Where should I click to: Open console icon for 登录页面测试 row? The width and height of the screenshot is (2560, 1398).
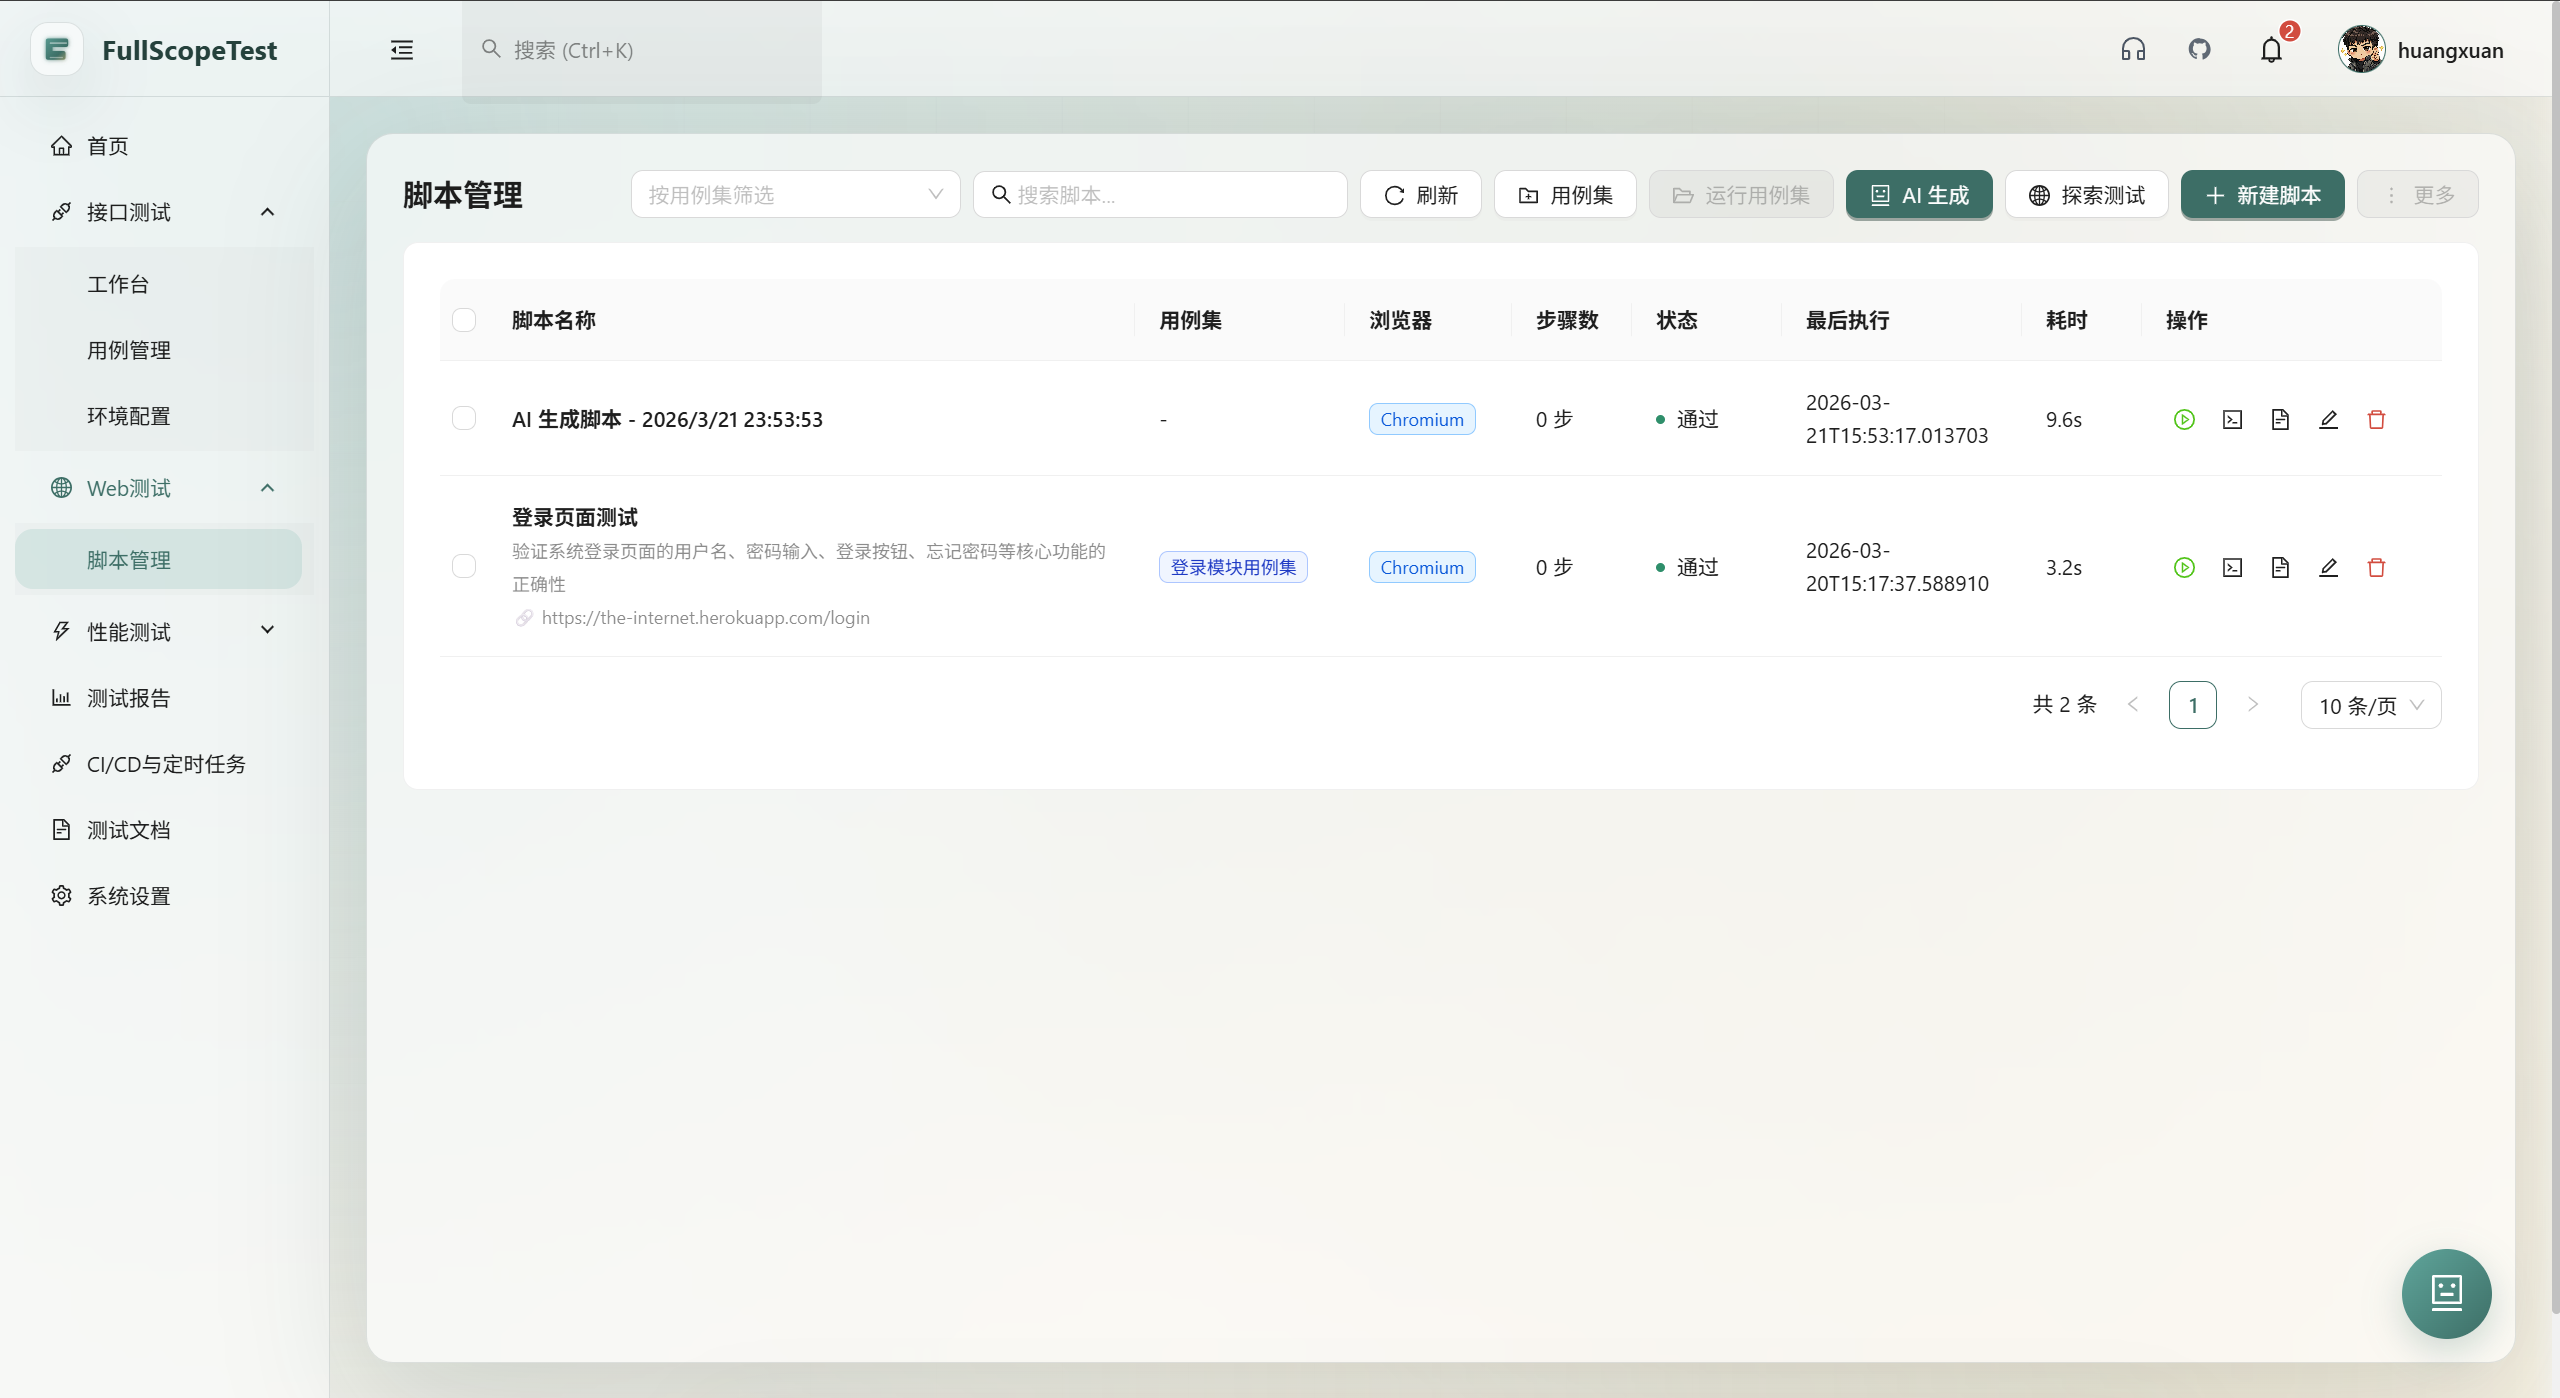coord(2232,568)
